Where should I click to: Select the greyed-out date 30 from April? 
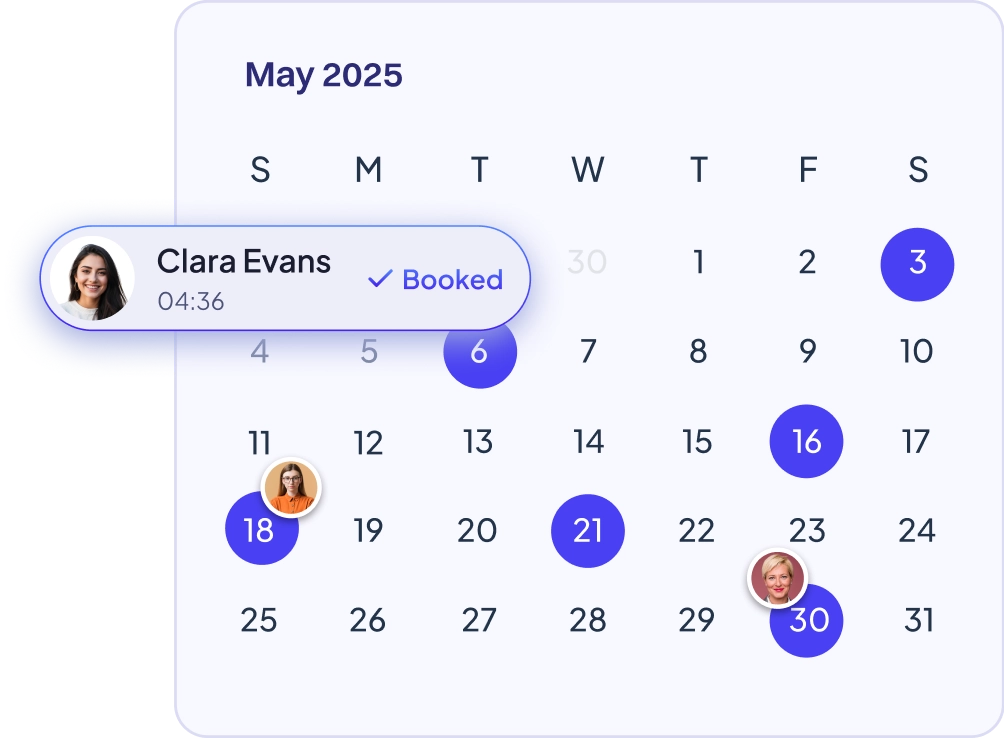pyautogui.click(x=587, y=262)
